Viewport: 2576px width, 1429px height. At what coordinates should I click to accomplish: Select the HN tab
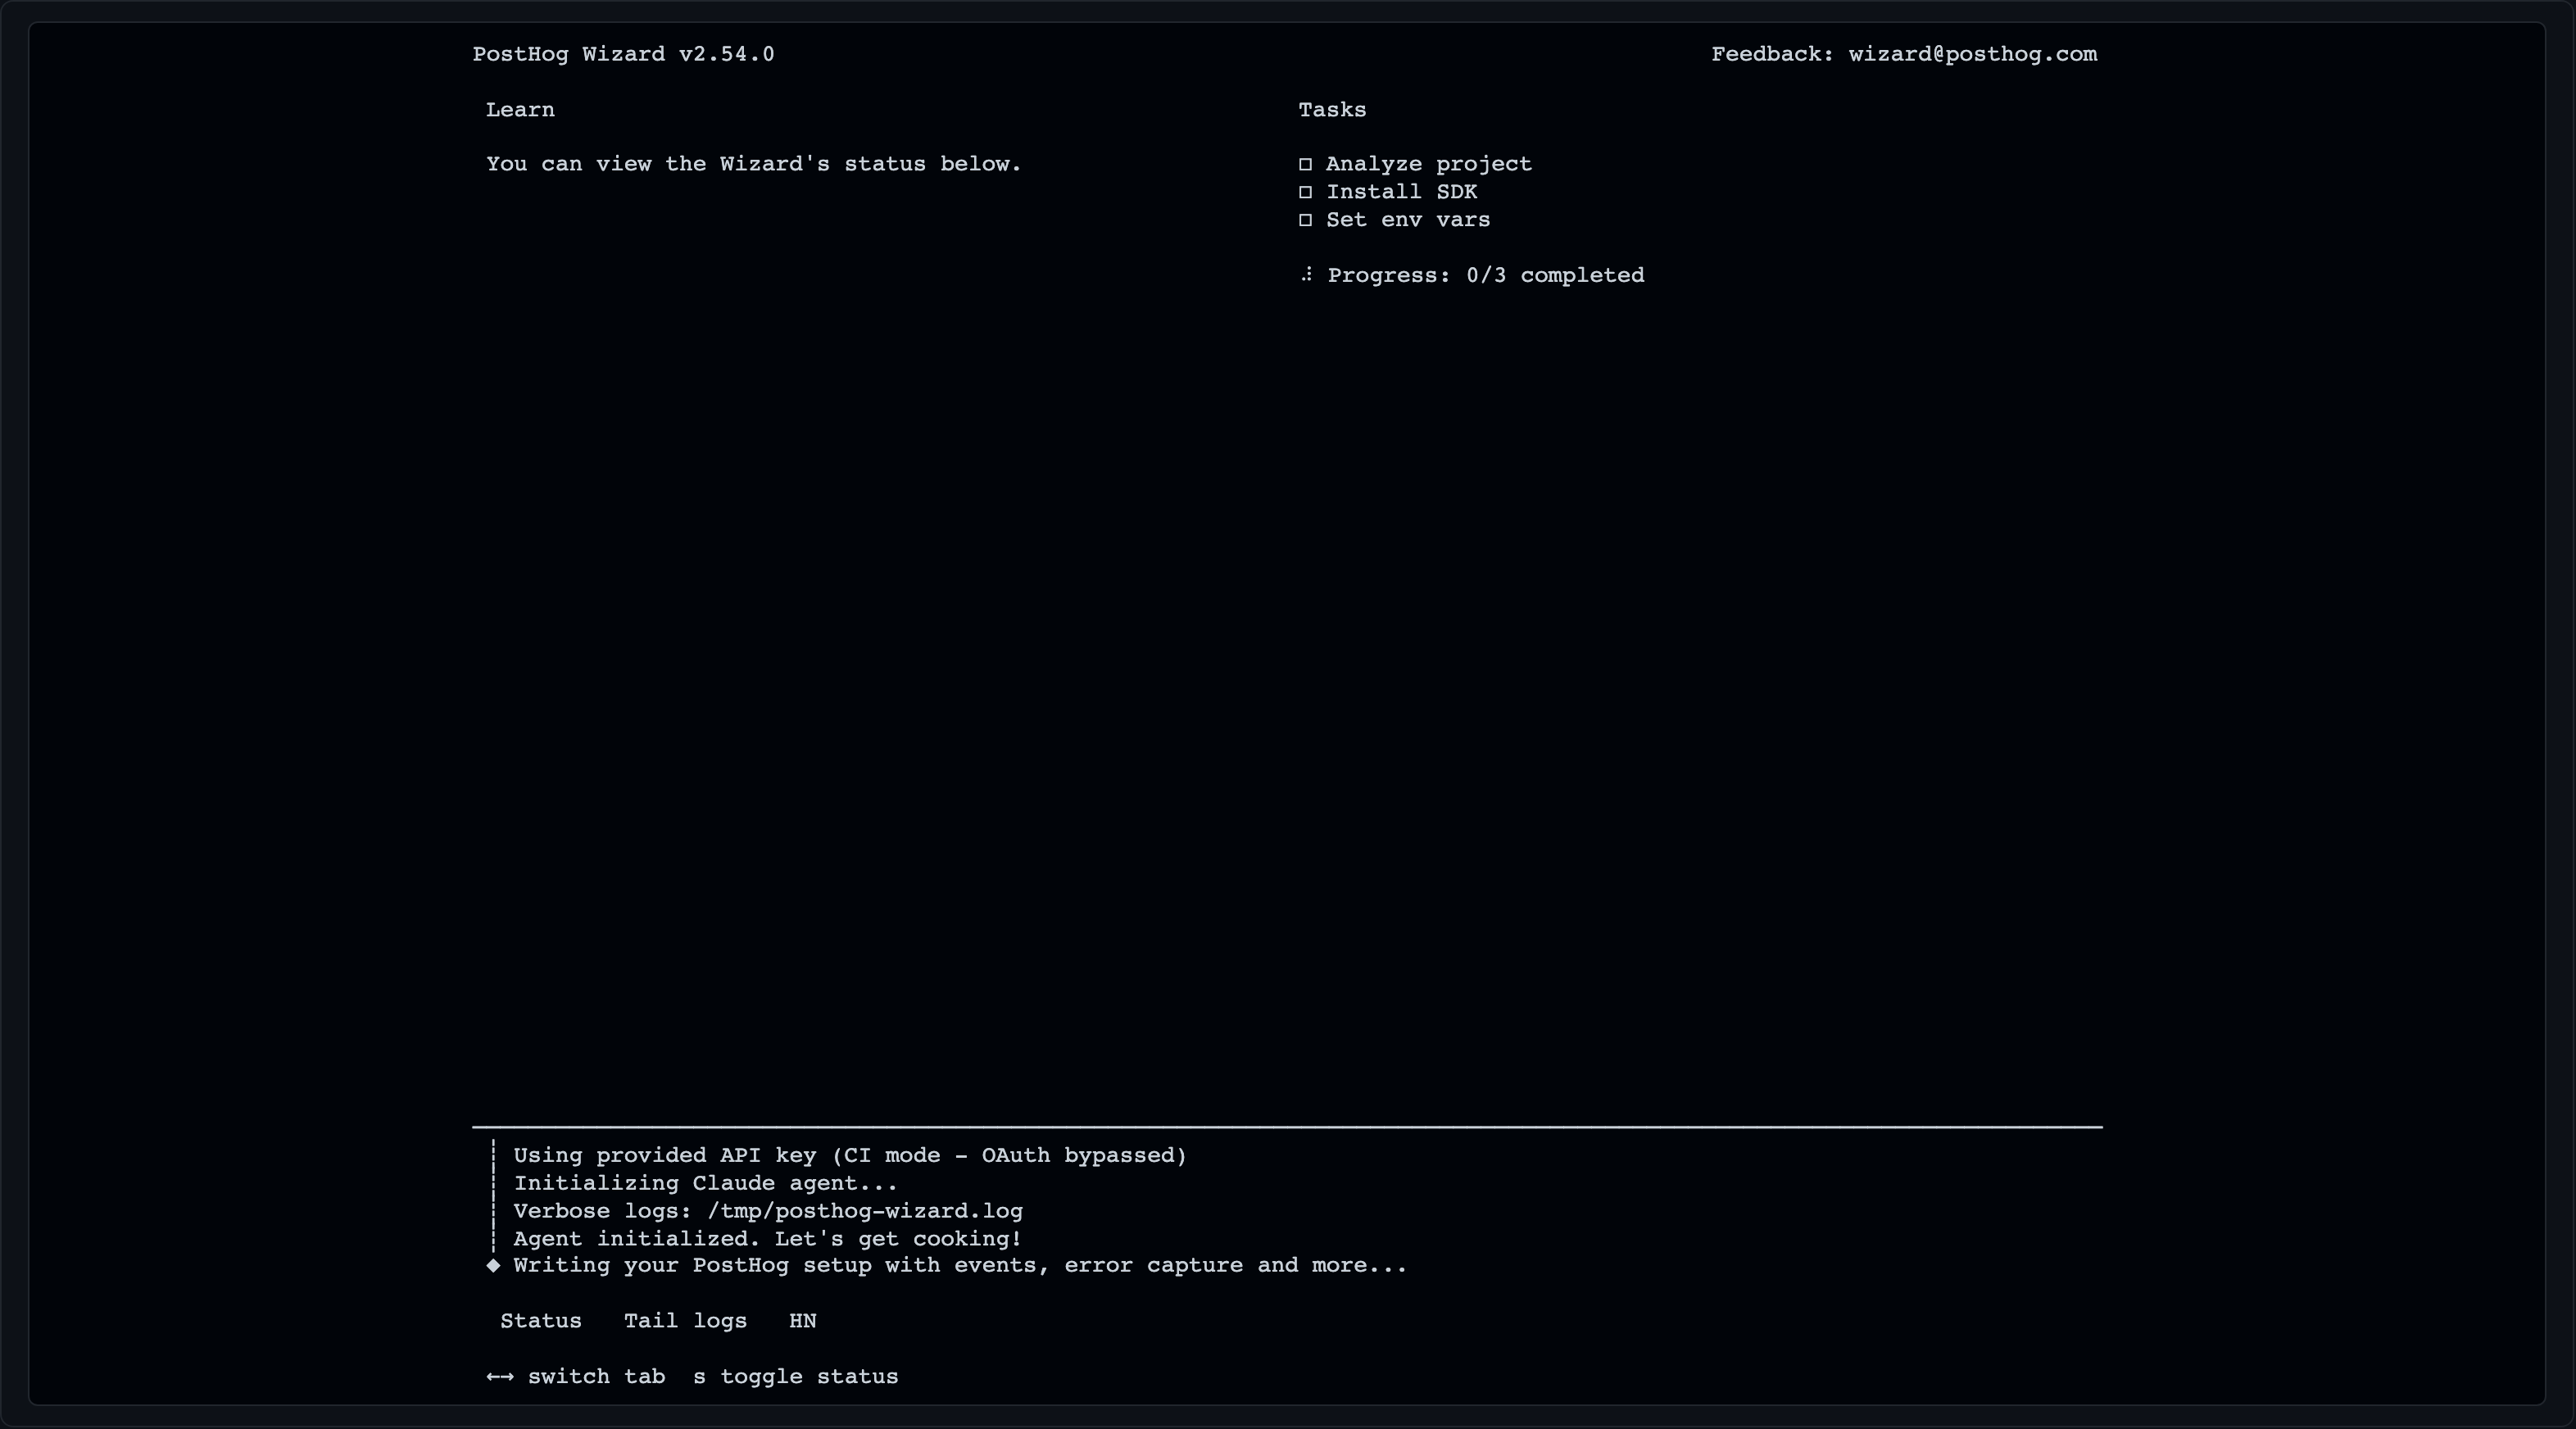tap(803, 1321)
